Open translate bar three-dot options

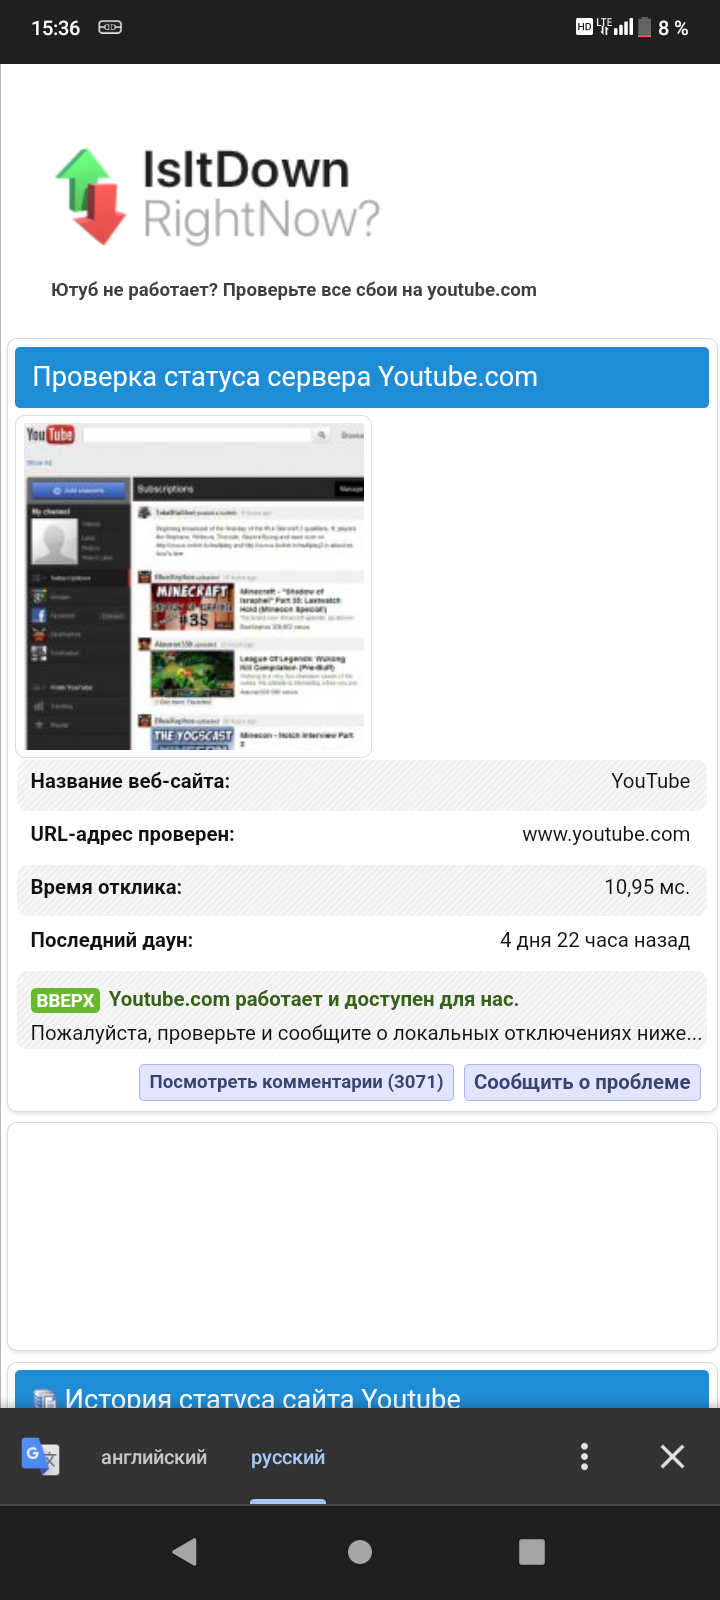(584, 1457)
